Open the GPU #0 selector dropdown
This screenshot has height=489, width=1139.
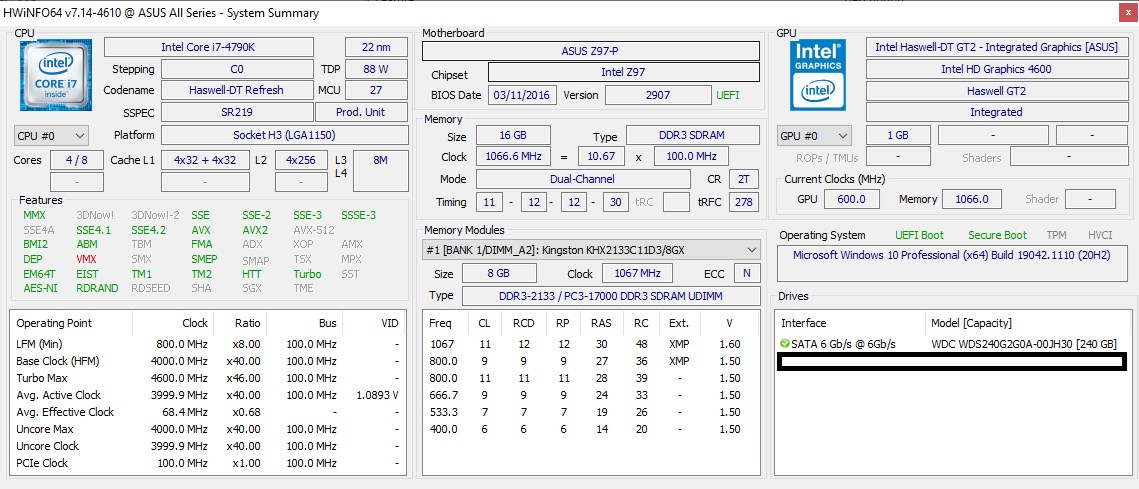tap(815, 136)
